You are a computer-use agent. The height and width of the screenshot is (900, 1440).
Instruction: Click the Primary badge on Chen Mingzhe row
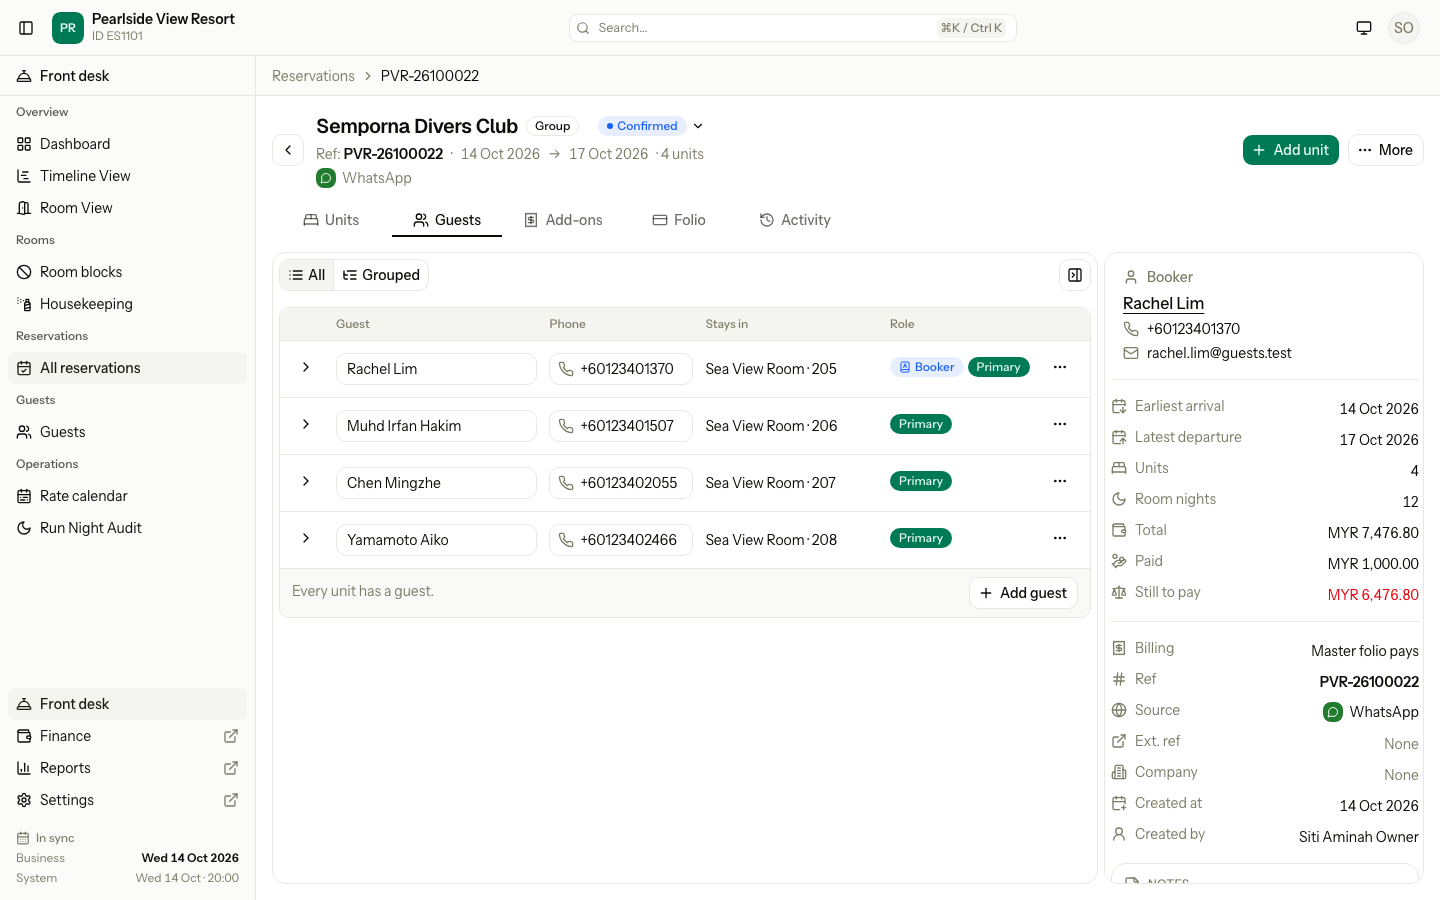(x=921, y=481)
